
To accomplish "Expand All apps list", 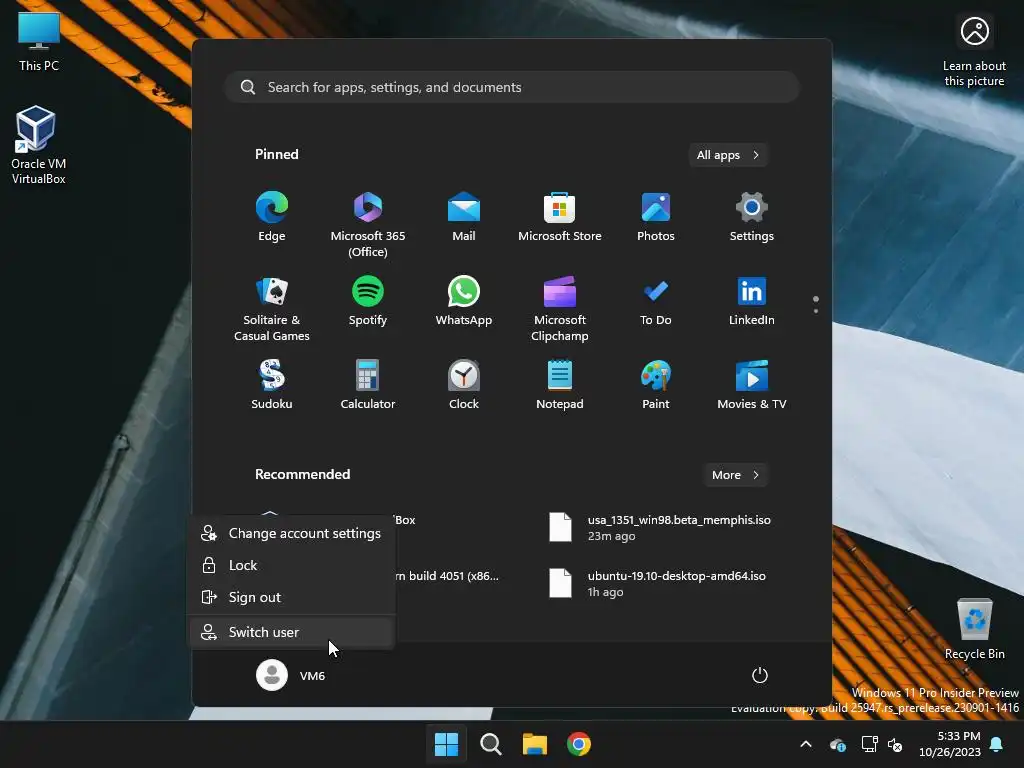I will click(x=728, y=155).
